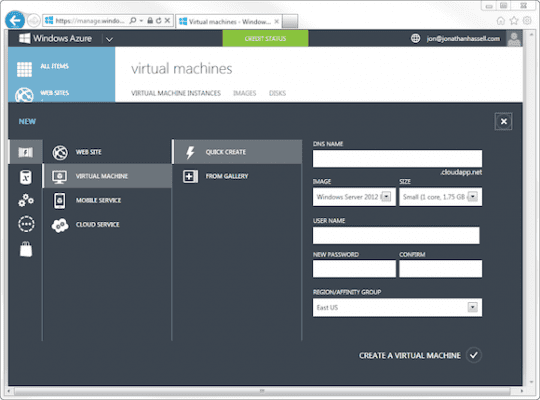Open the browser home icon
Image resolution: width=540 pixels, height=400 pixels.
[501, 21]
